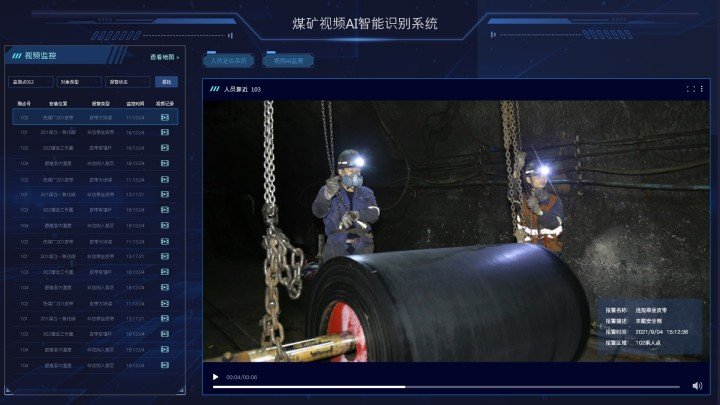Open the video panel more-options menu

[x=700, y=89]
